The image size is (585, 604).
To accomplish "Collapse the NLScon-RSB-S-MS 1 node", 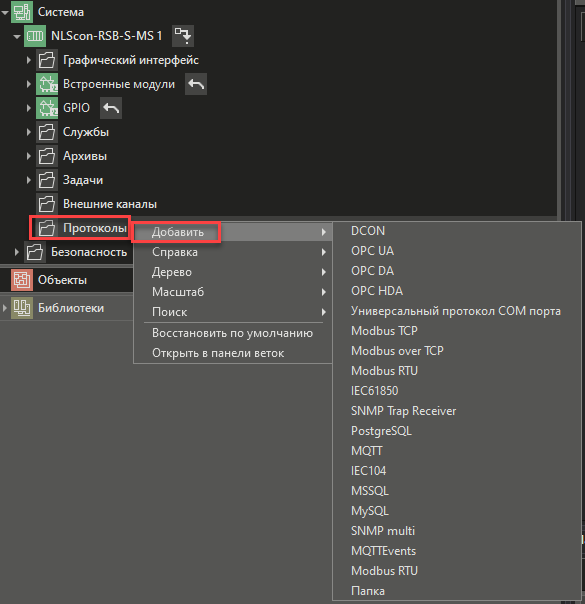I will tap(17, 37).
